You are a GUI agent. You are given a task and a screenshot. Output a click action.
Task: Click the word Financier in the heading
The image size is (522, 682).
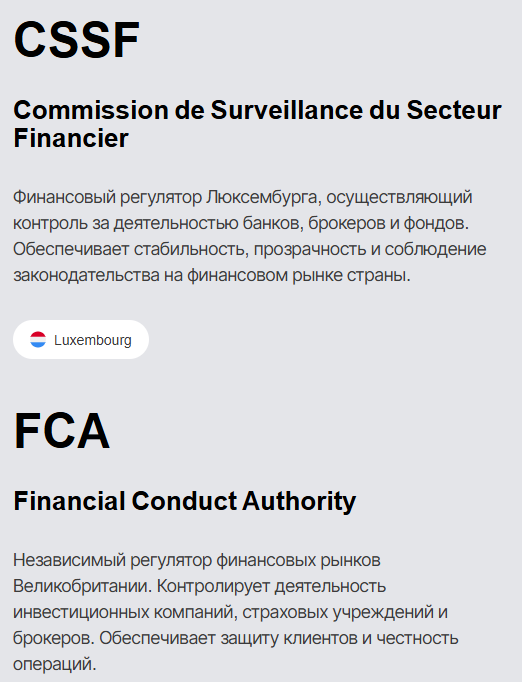coord(71,138)
